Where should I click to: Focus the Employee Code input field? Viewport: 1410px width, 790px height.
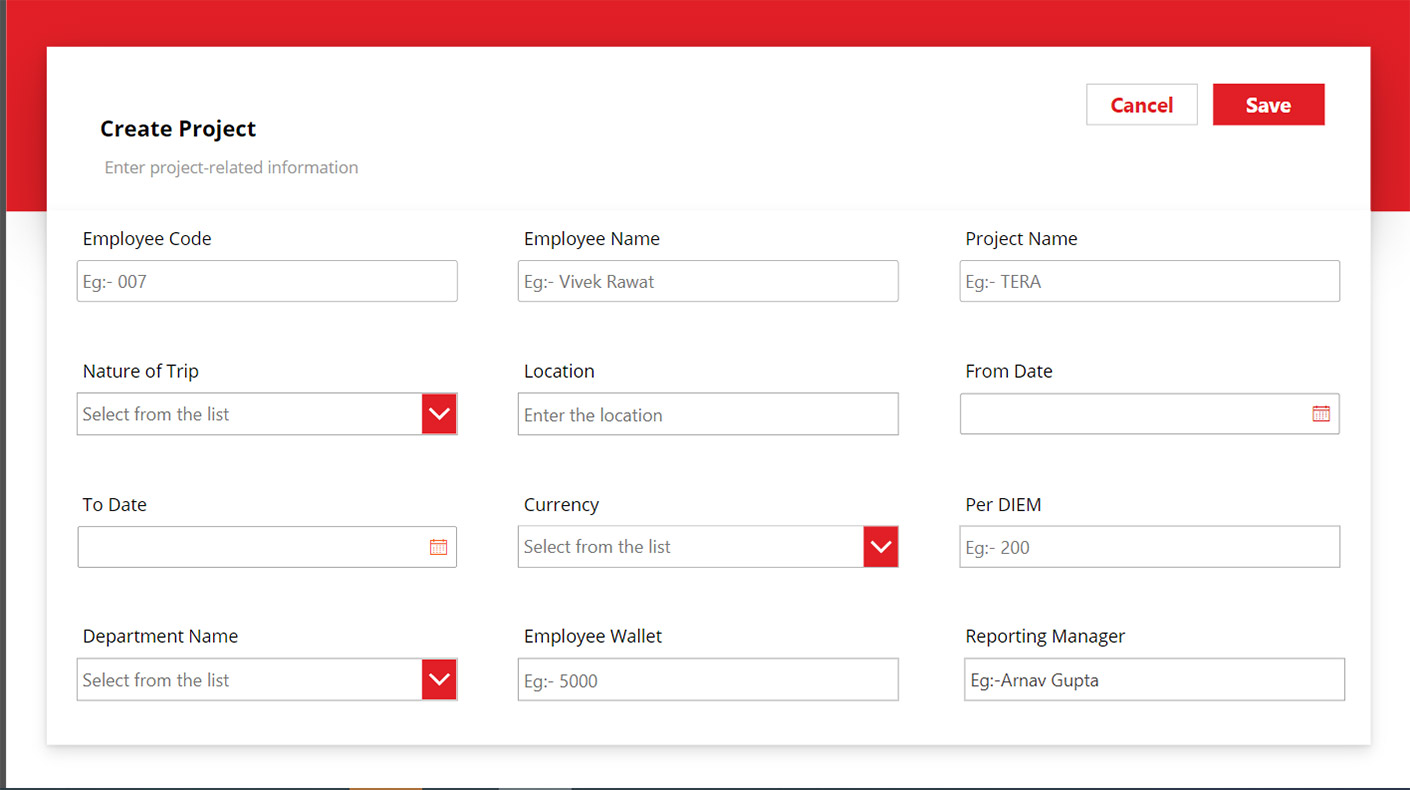(267, 281)
